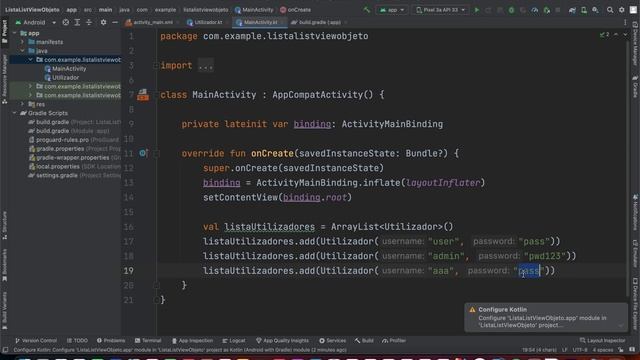Expand the manifests folder
Screen dimensions: 640x360
[23, 42]
